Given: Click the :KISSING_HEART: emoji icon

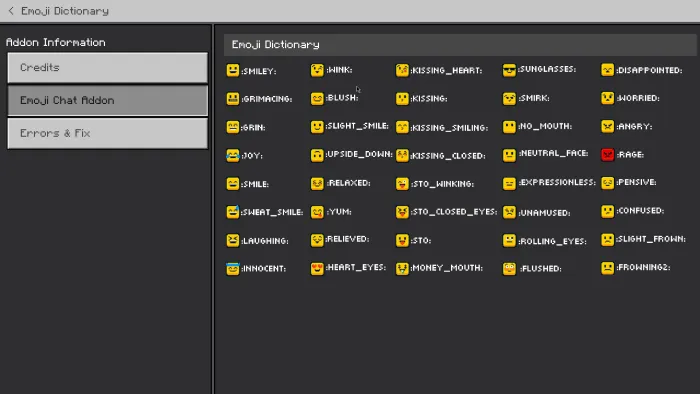Looking at the screenshot, I should coord(402,70).
